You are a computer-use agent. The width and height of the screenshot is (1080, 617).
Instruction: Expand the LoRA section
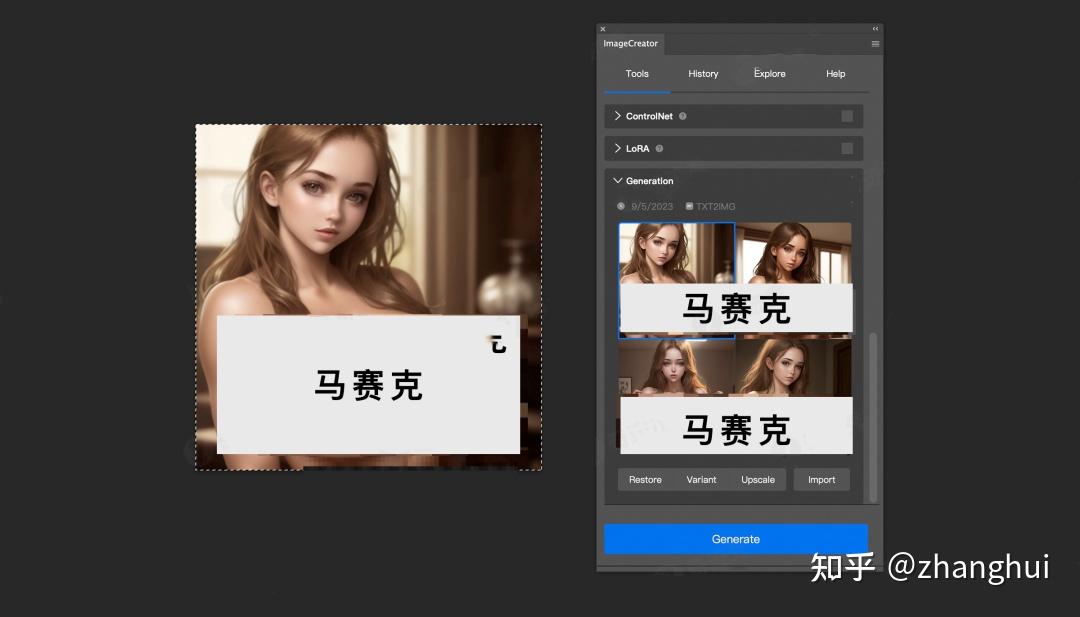coord(617,148)
